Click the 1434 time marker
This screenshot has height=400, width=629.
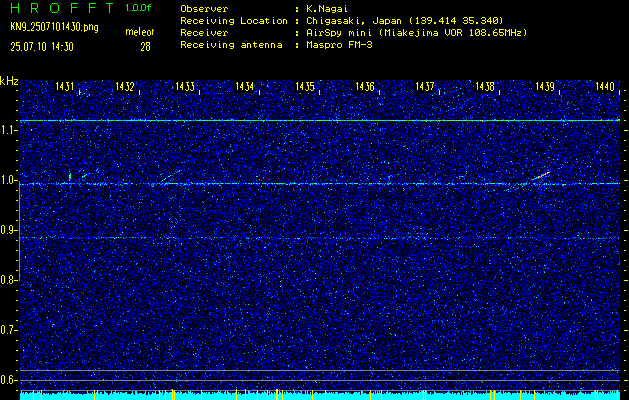click(x=245, y=86)
